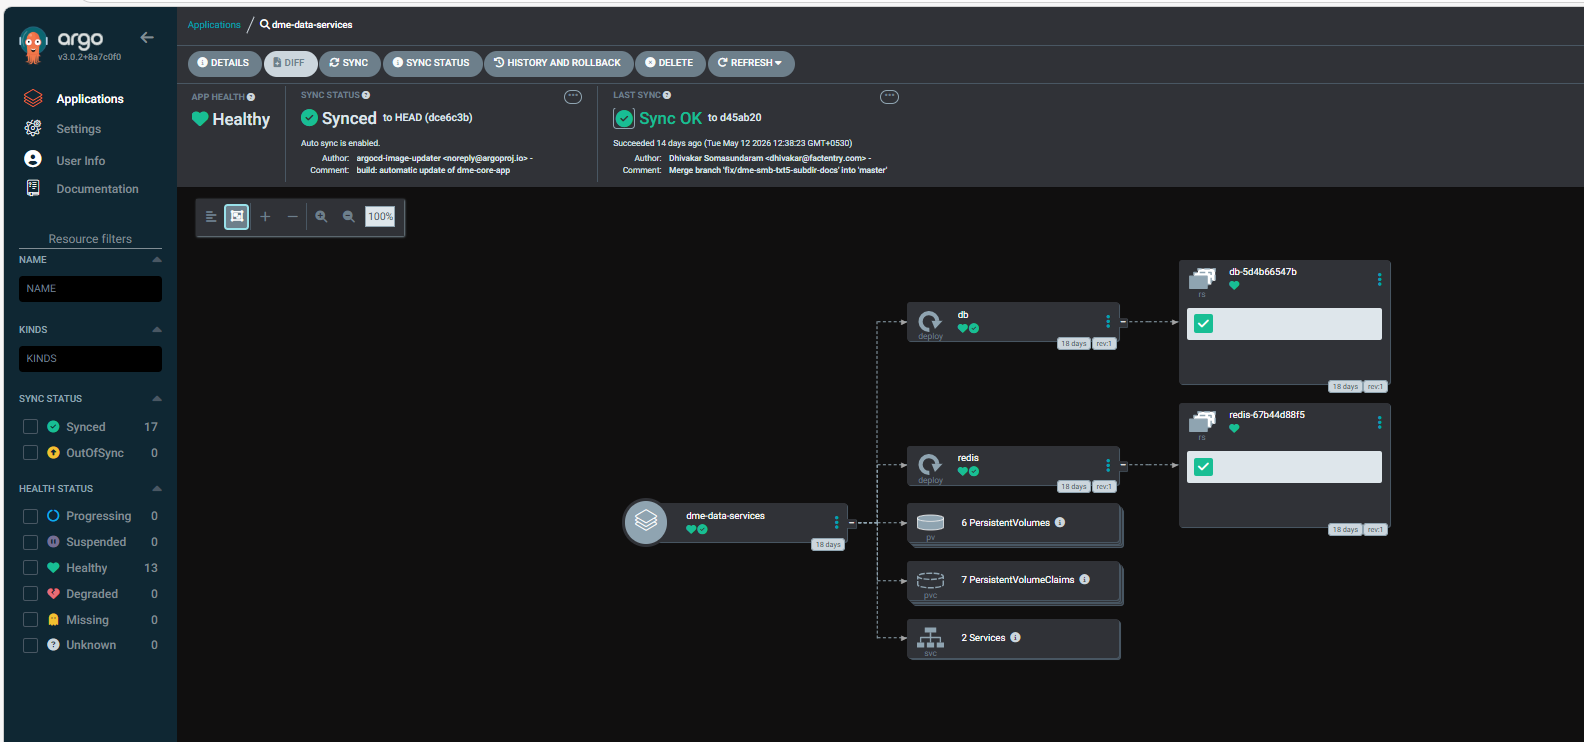Image resolution: width=1584 pixels, height=742 pixels.
Task: Collapse the HEALTH STATUS filter section
Action: point(157,489)
